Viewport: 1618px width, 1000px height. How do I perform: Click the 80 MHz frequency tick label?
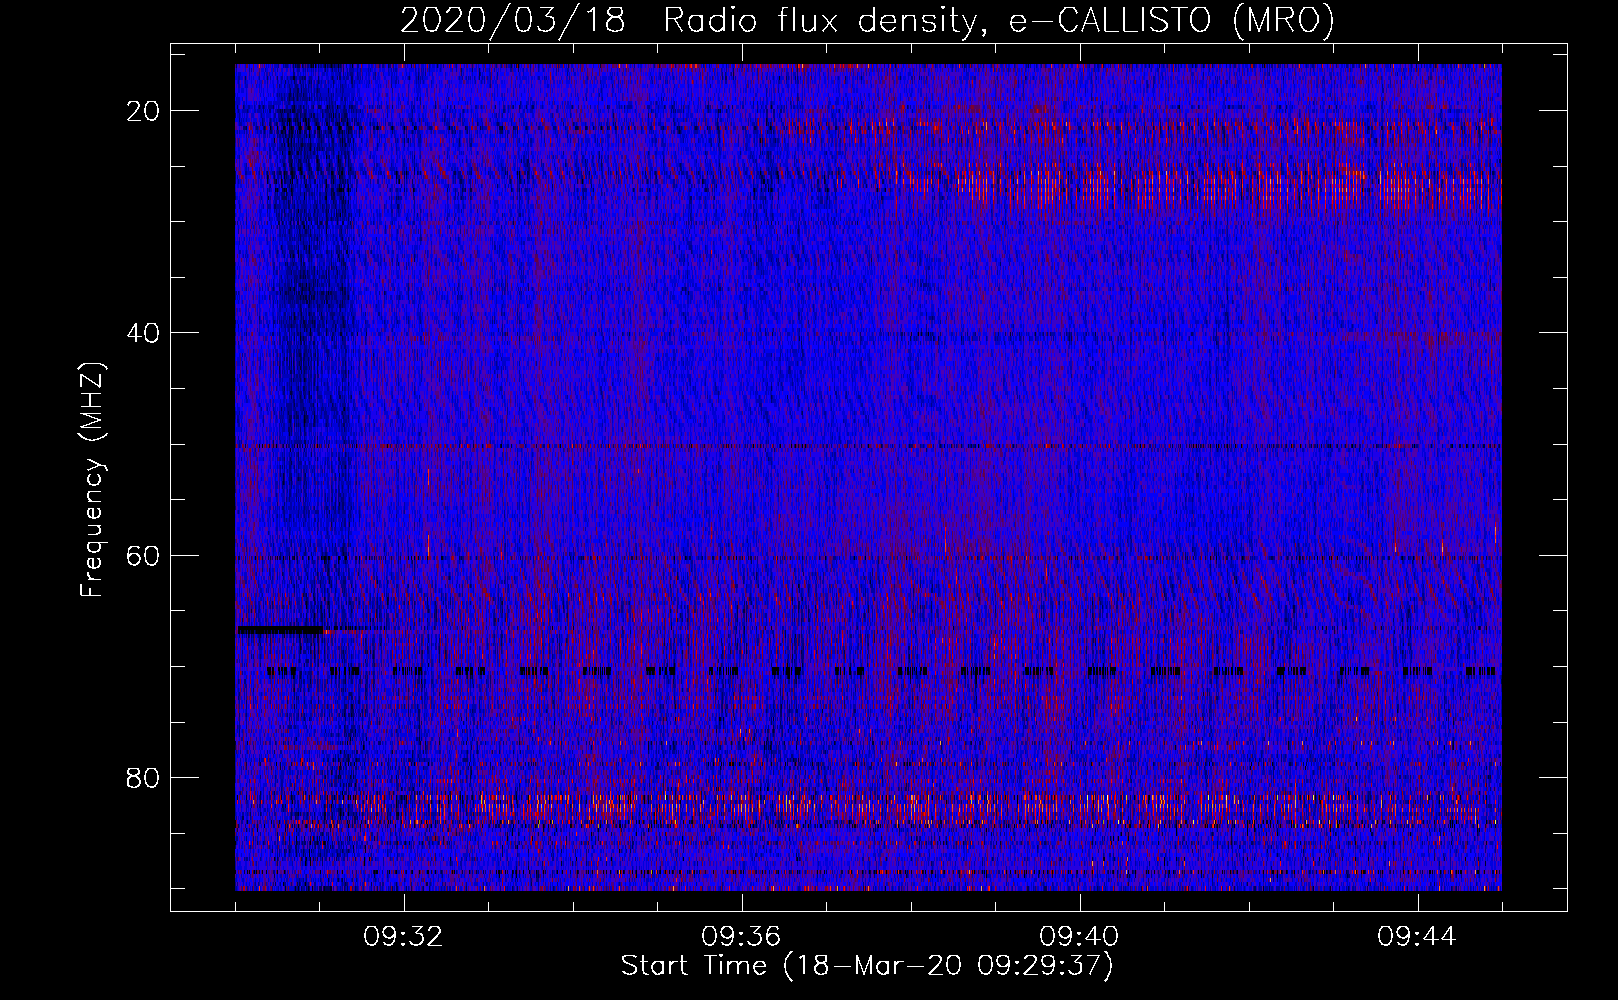[144, 777]
